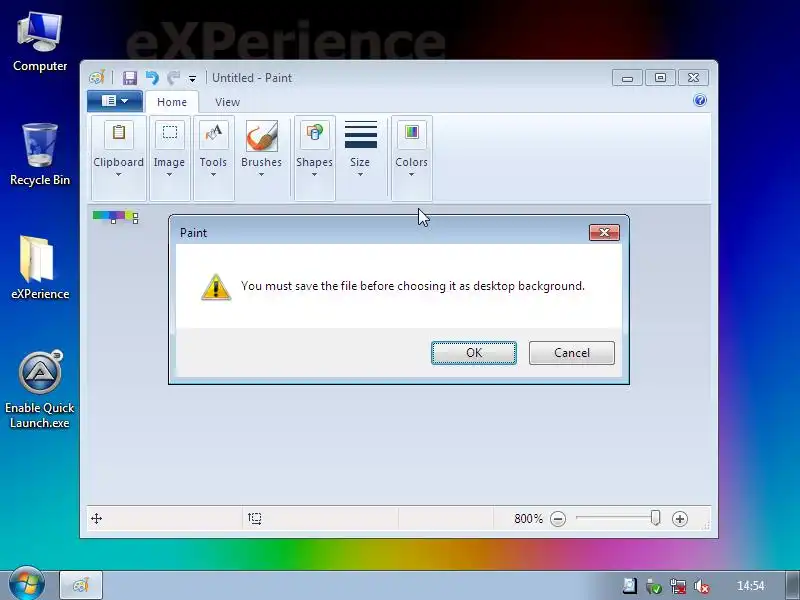Click the Paint taskbar button

[81, 585]
